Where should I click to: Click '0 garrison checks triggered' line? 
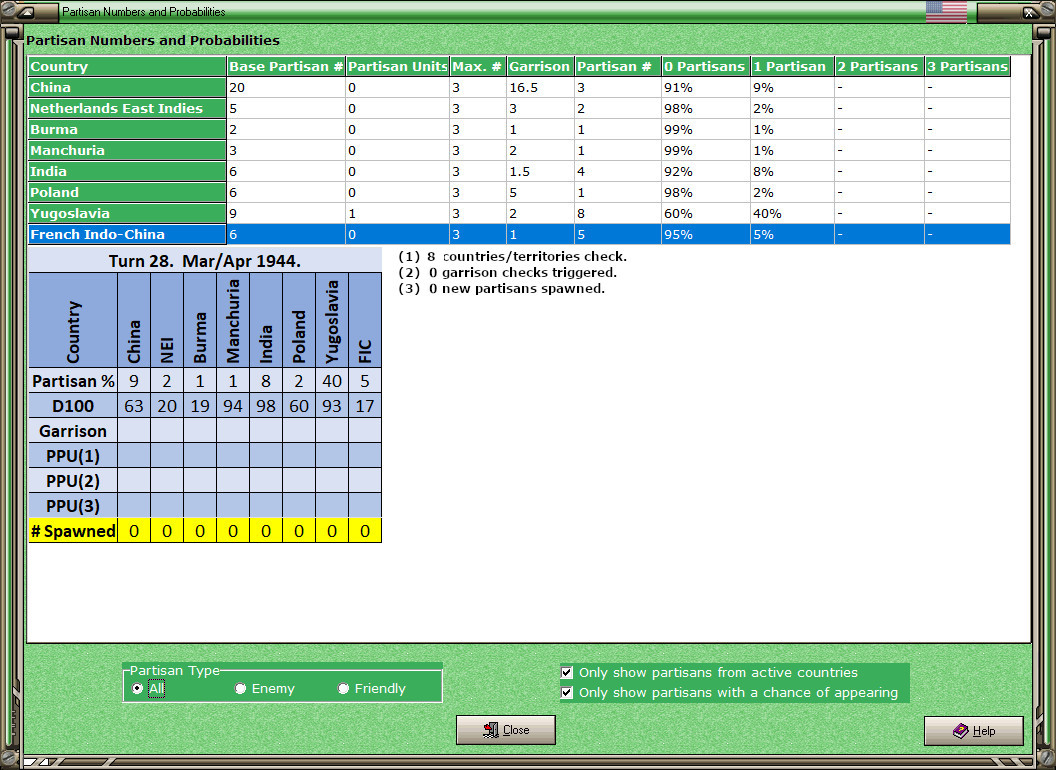tap(507, 273)
